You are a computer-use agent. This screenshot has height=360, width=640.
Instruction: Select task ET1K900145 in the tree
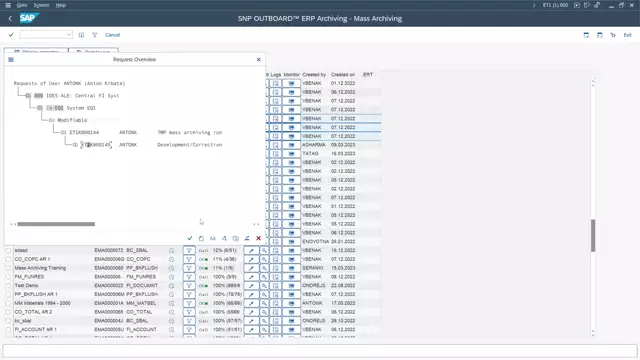[x=96, y=145]
